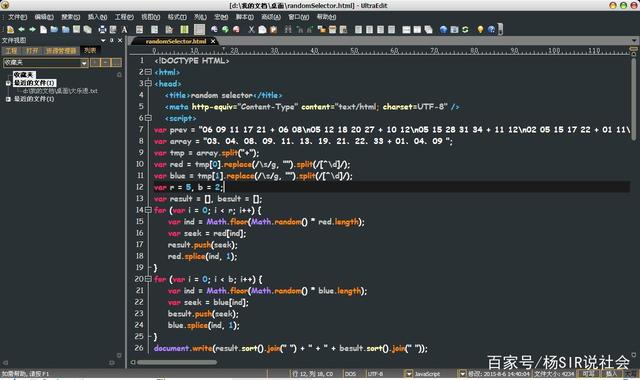
Task: Open the 收藏夹 combo box dropdown
Action: (x=84, y=63)
